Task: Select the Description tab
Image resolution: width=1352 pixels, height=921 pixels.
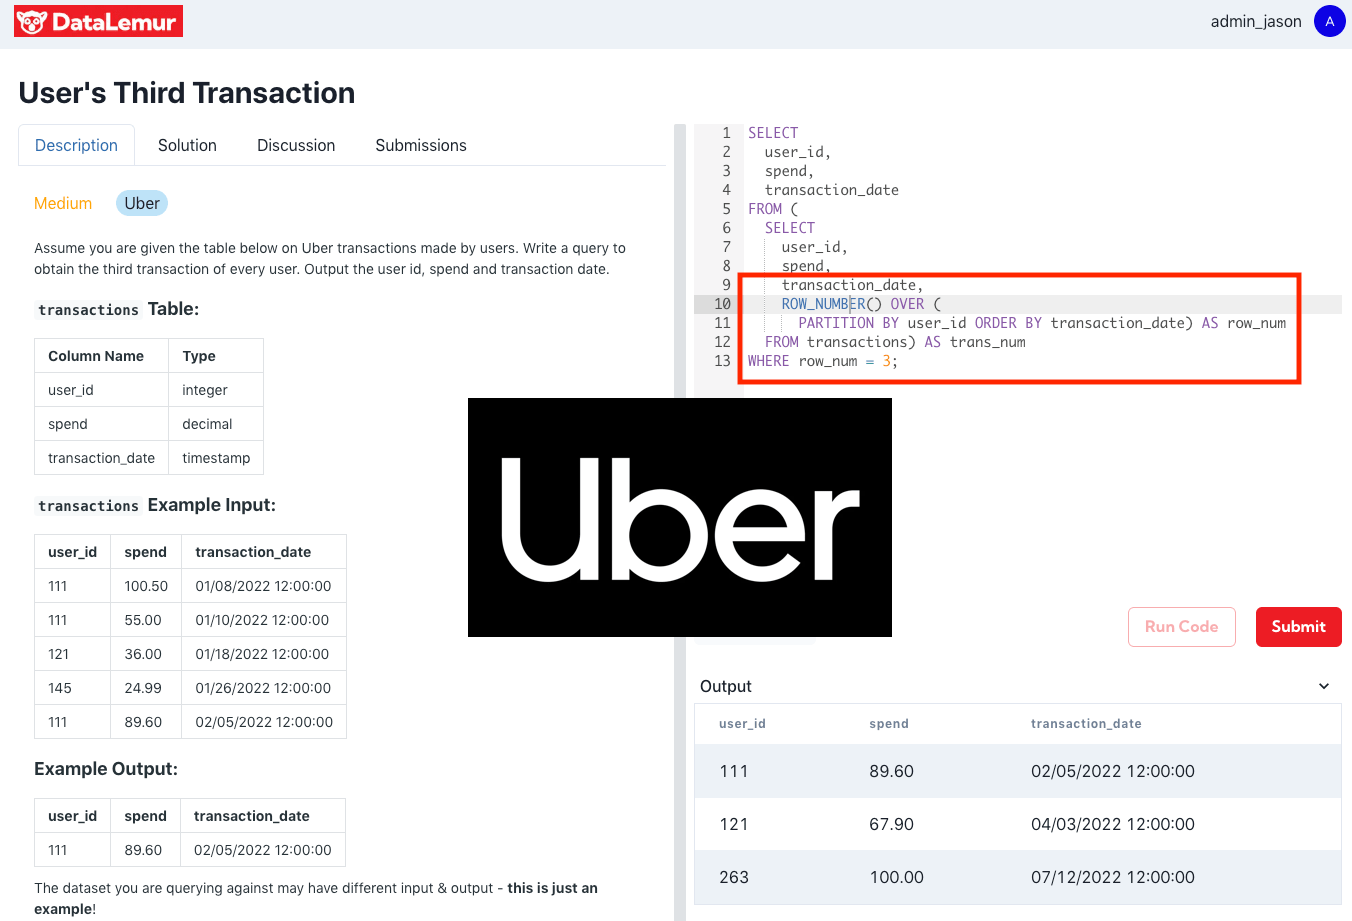Action: point(76,145)
